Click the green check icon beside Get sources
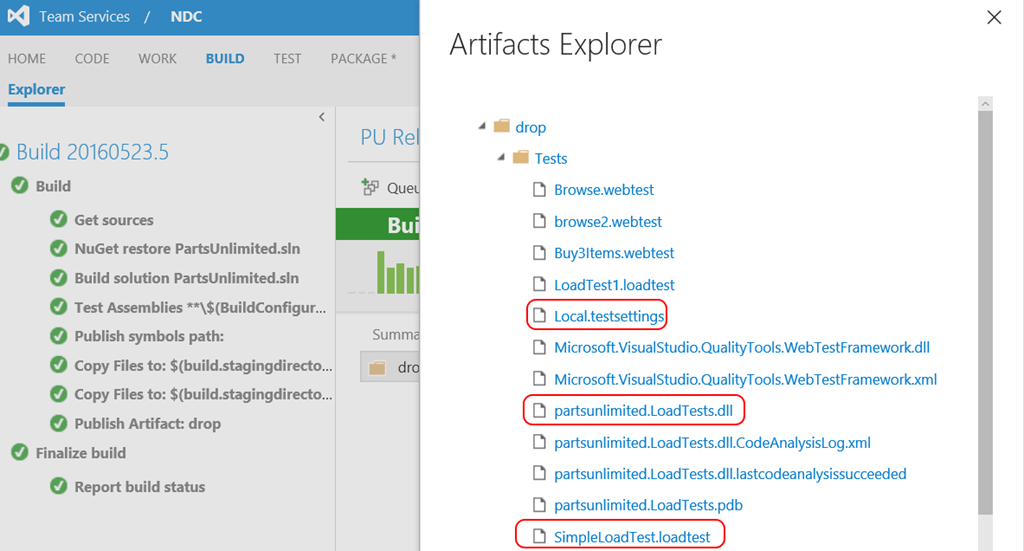This screenshot has width=1024, height=551. [x=58, y=220]
